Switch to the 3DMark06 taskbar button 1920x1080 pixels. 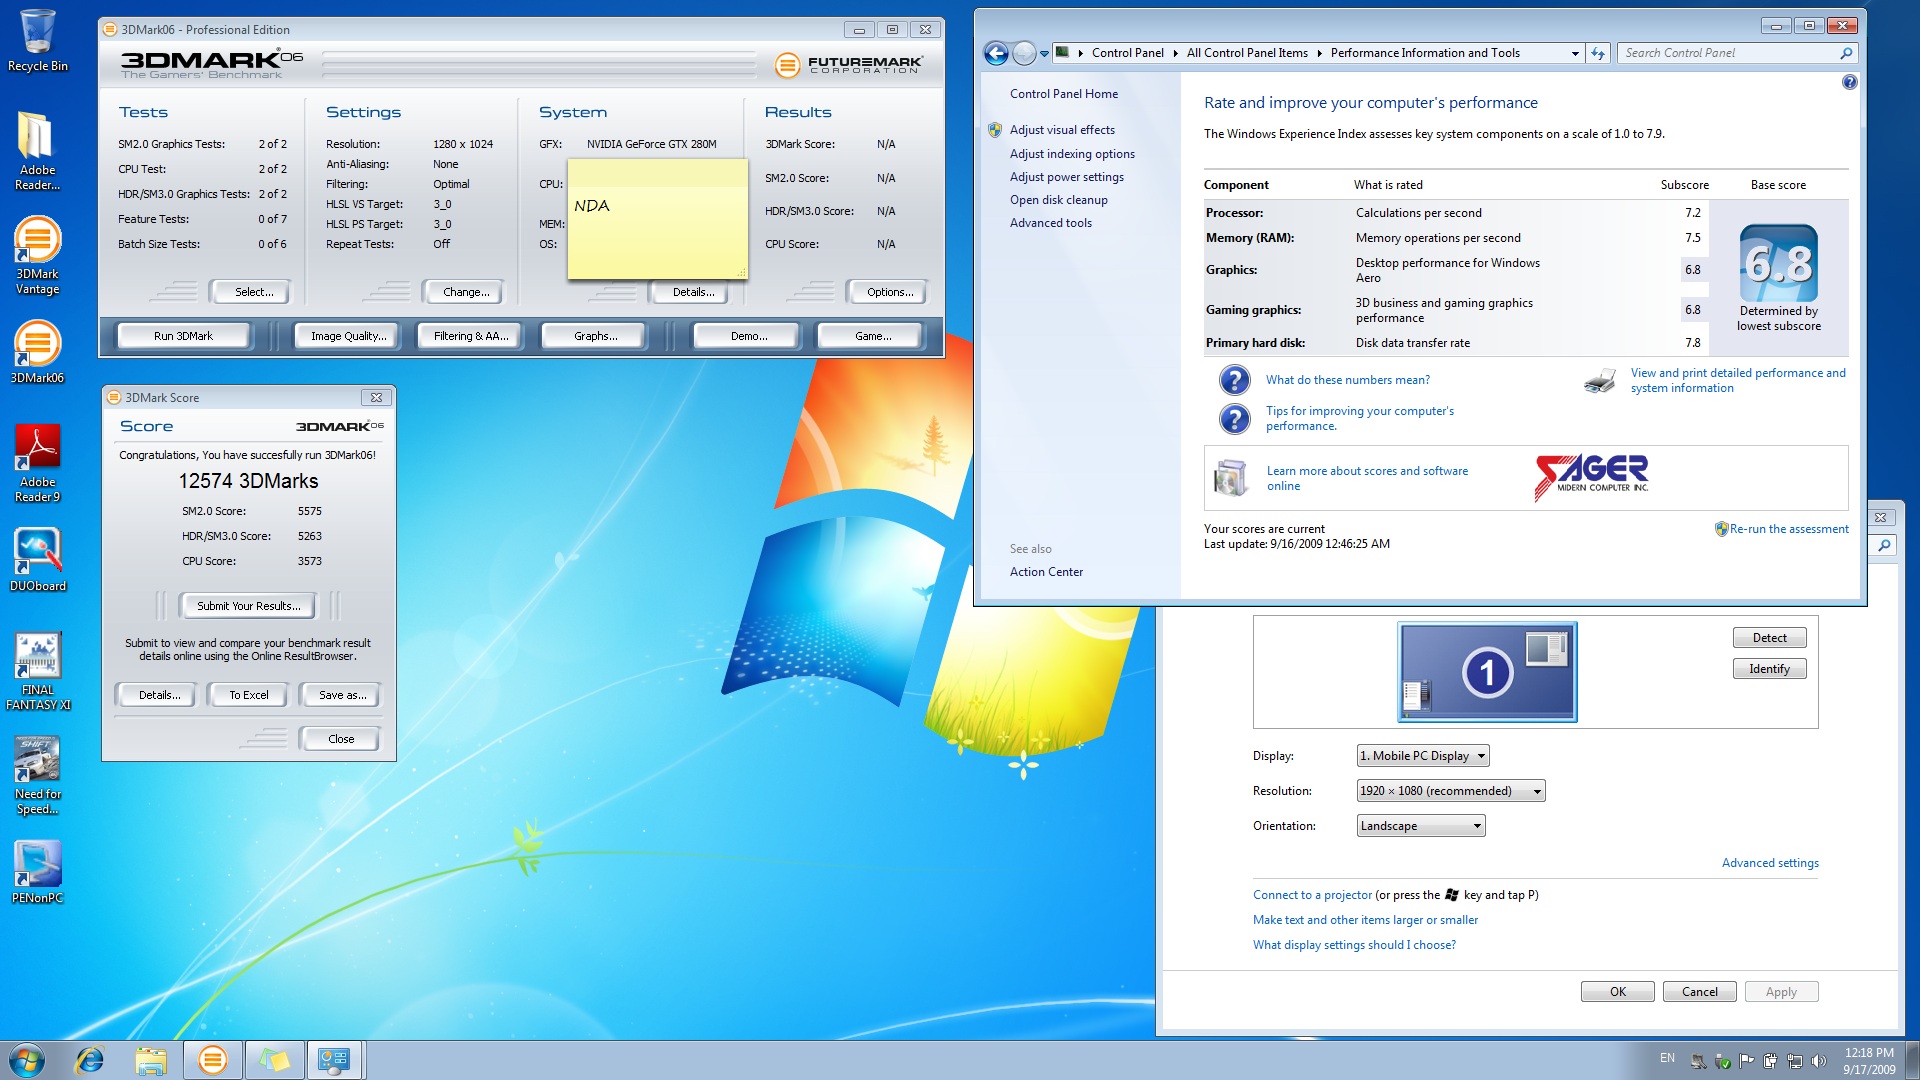pos(212,1060)
